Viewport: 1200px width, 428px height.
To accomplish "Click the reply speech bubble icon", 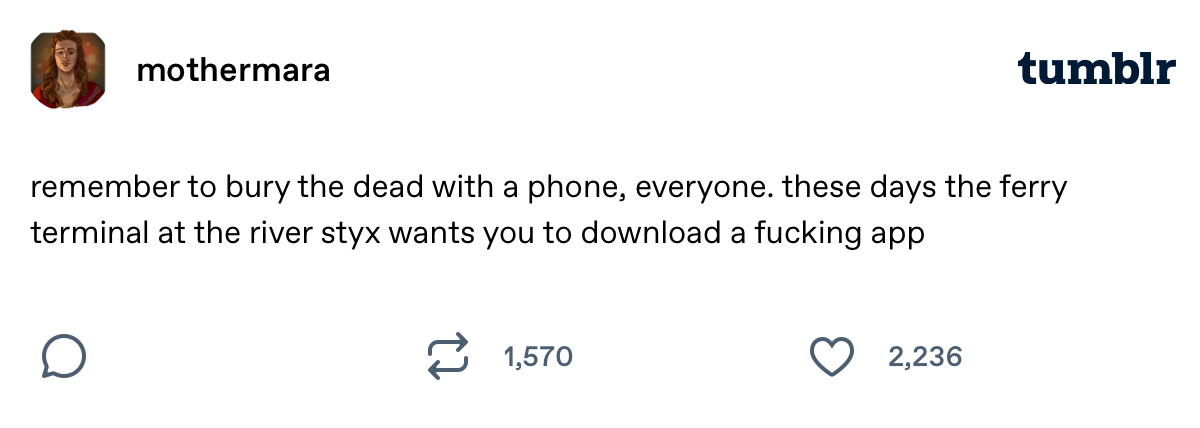I will click(x=64, y=357).
